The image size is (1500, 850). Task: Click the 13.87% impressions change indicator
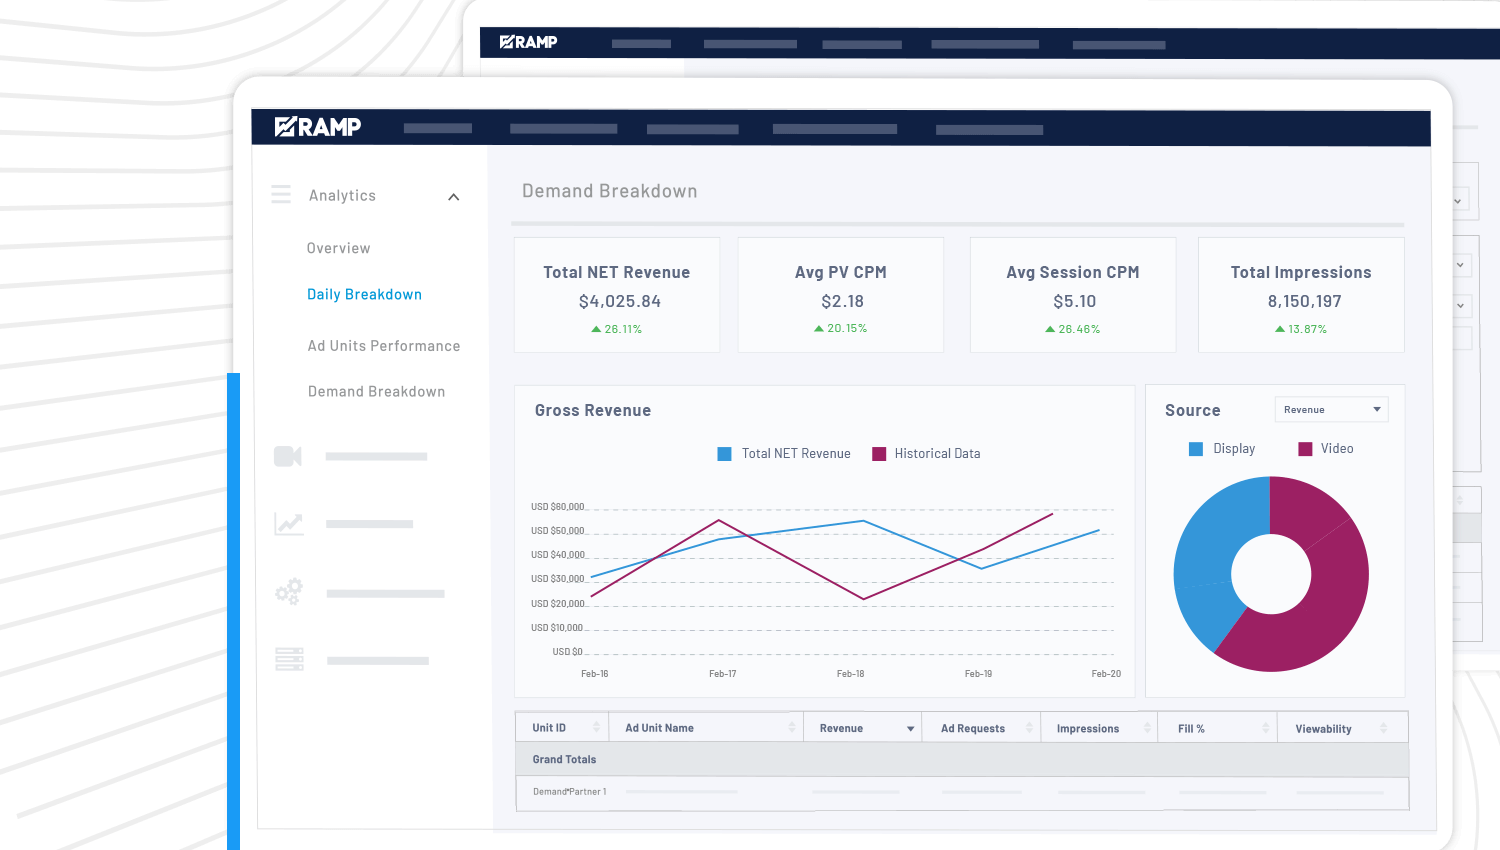click(1301, 329)
